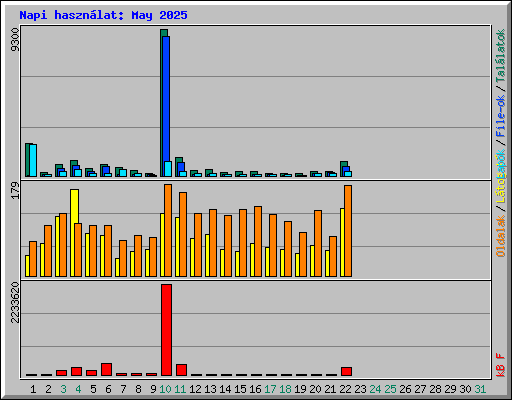This screenshot has width=512, height=400.
Task: Click the orange 'Oldalak' legend label
Action: (500, 236)
